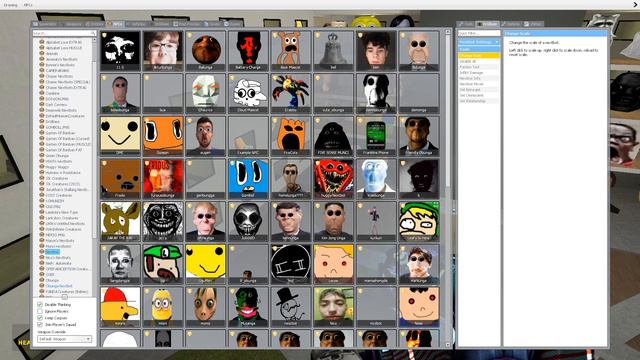Click the NPC search field

click(x=64, y=33)
